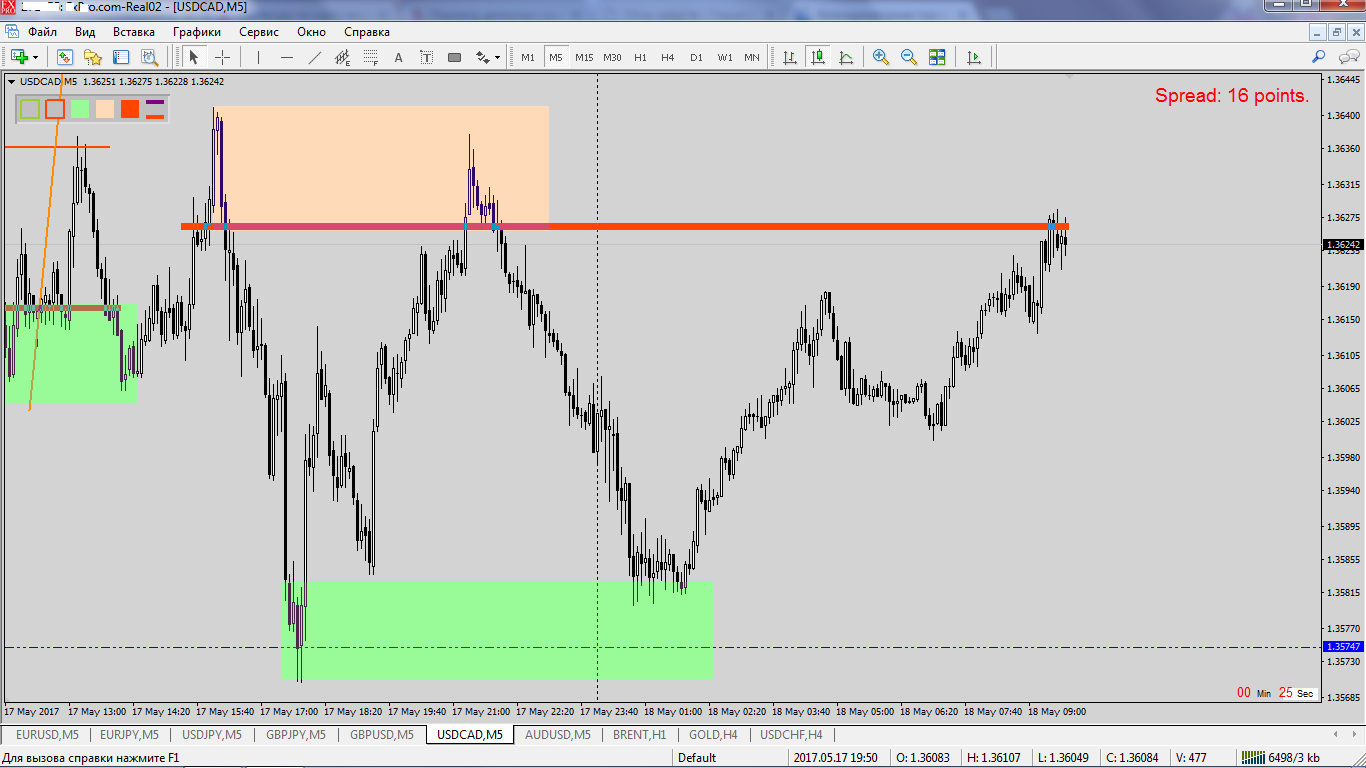Image resolution: width=1366 pixels, height=768 pixels.
Task: Switch to the M30 timeframe
Action: coord(612,57)
